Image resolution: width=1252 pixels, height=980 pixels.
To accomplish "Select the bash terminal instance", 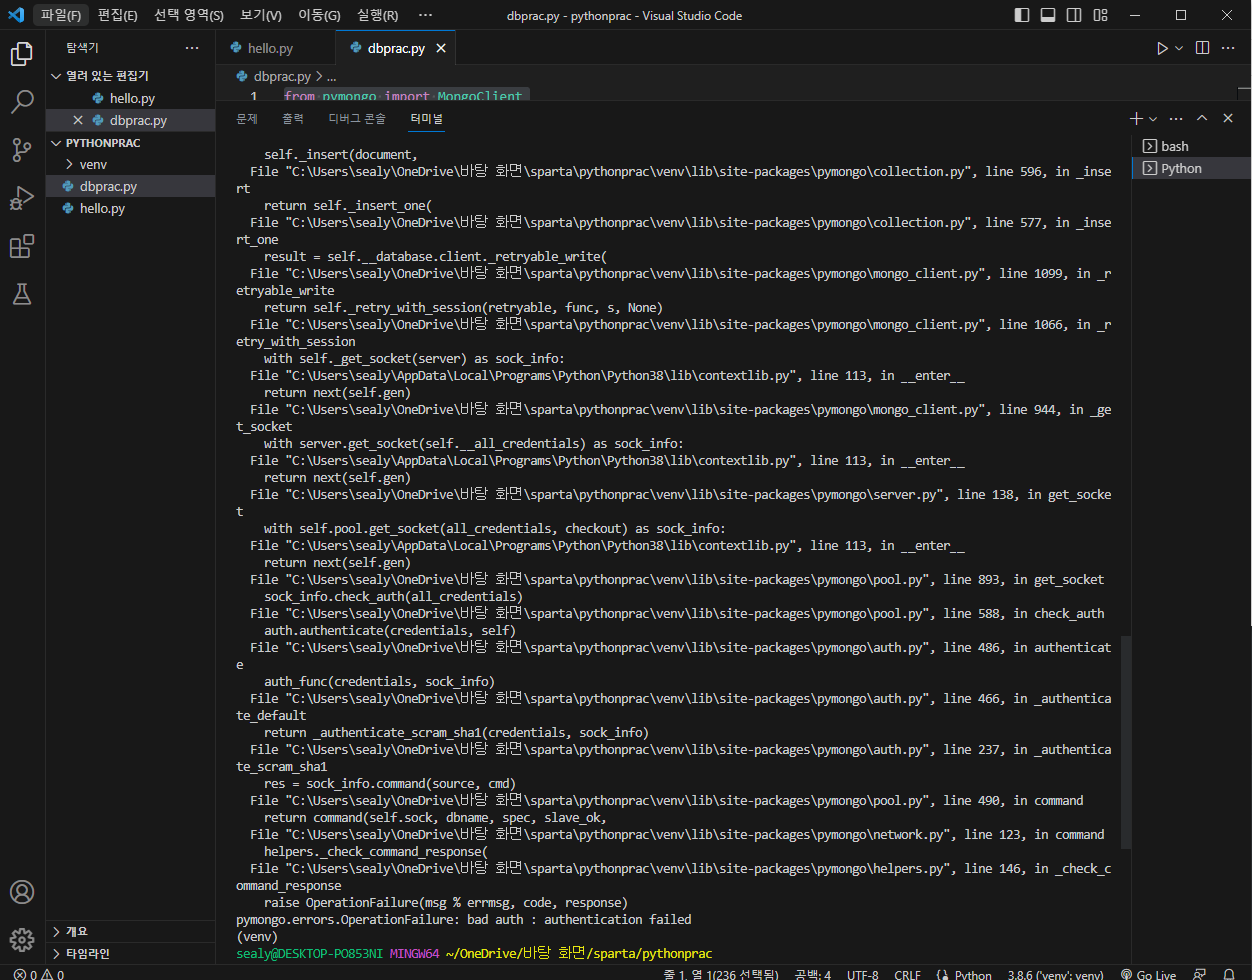I will (x=1191, y=146).
